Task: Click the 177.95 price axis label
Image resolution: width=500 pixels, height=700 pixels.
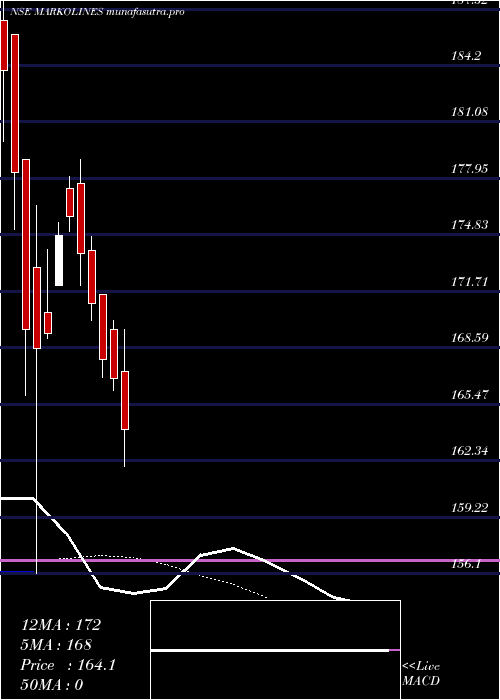Action: tap(470, 169)
